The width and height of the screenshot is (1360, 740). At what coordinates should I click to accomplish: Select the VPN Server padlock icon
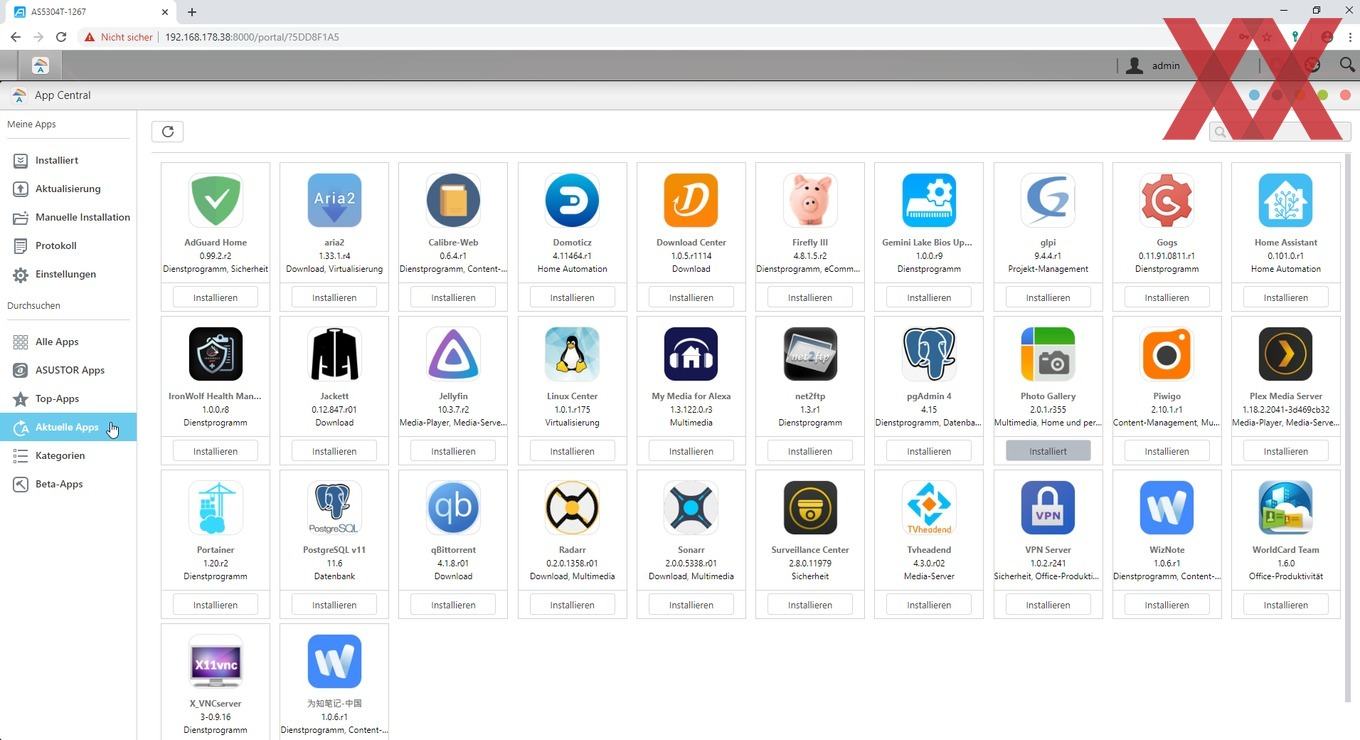point(1048,508)
